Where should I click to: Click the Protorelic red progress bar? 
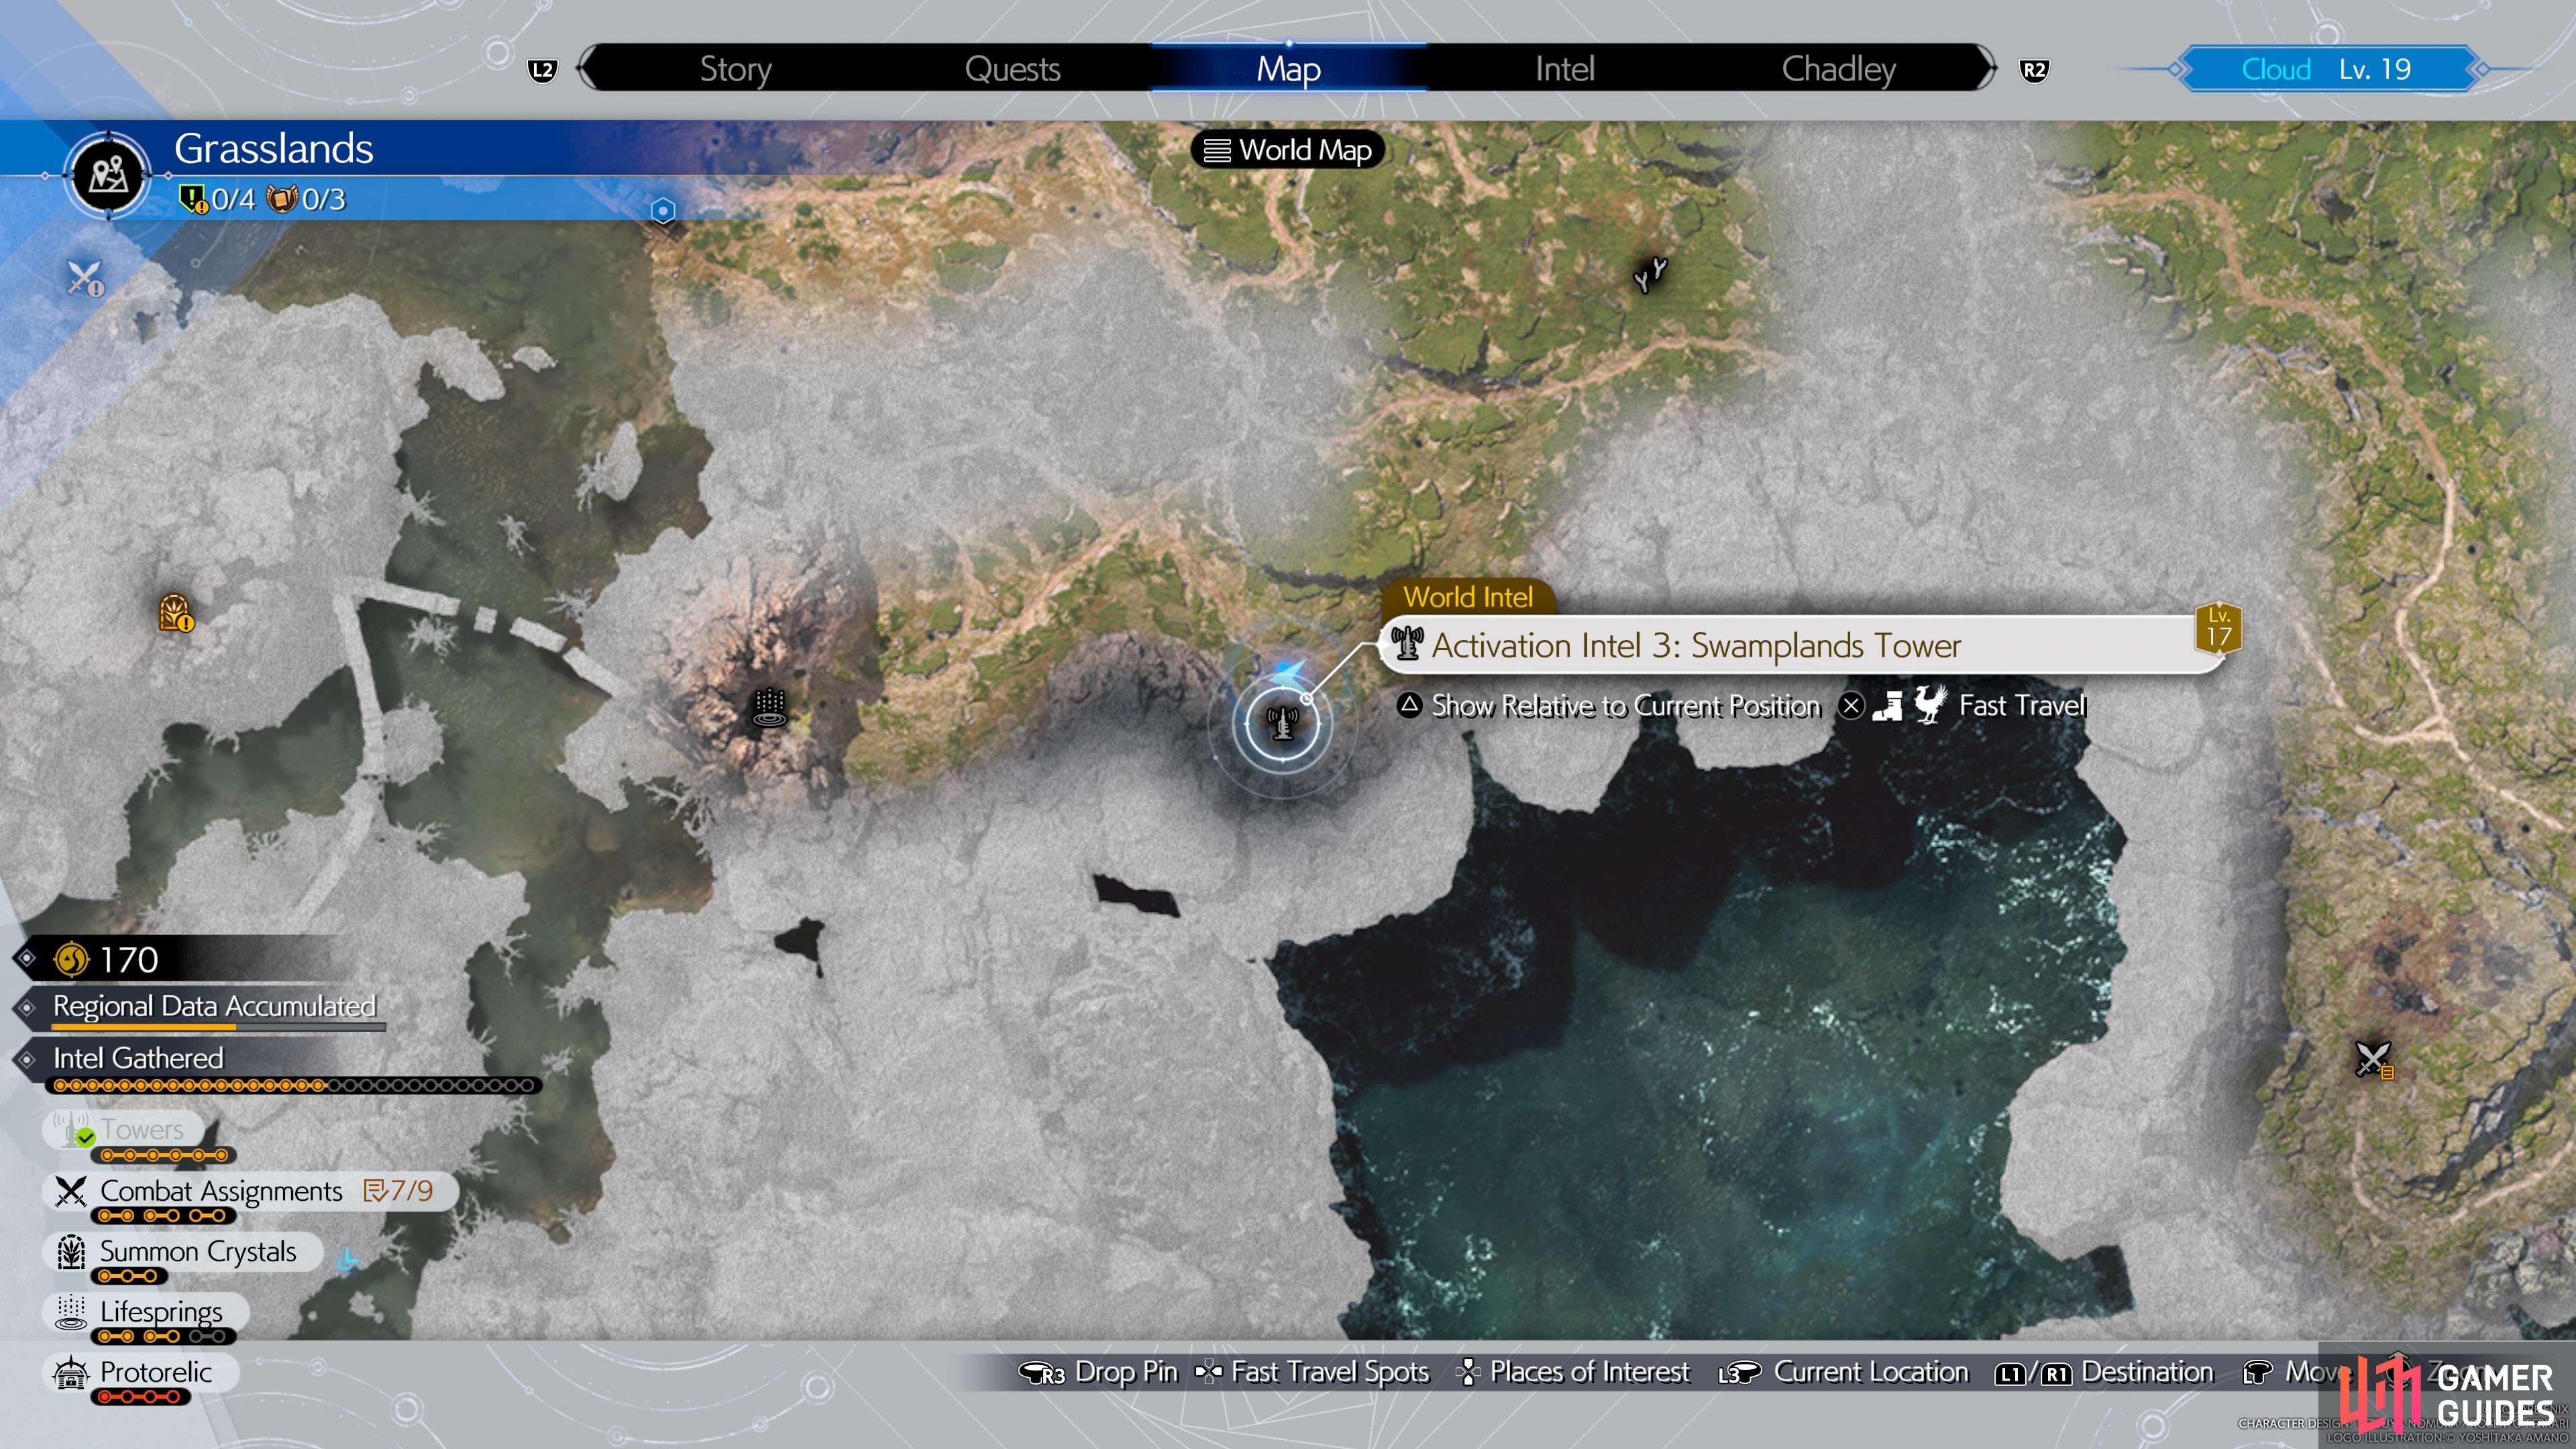click(x=140, y=1398)
